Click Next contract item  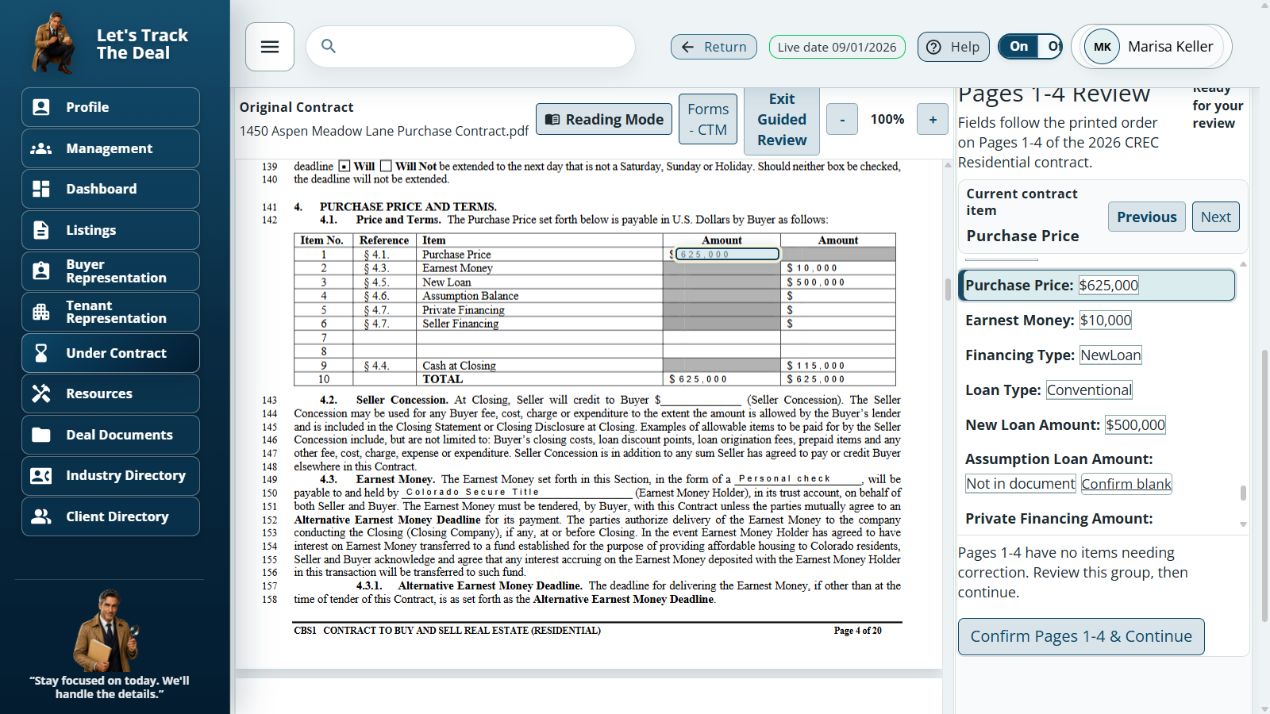(1215, 217)
